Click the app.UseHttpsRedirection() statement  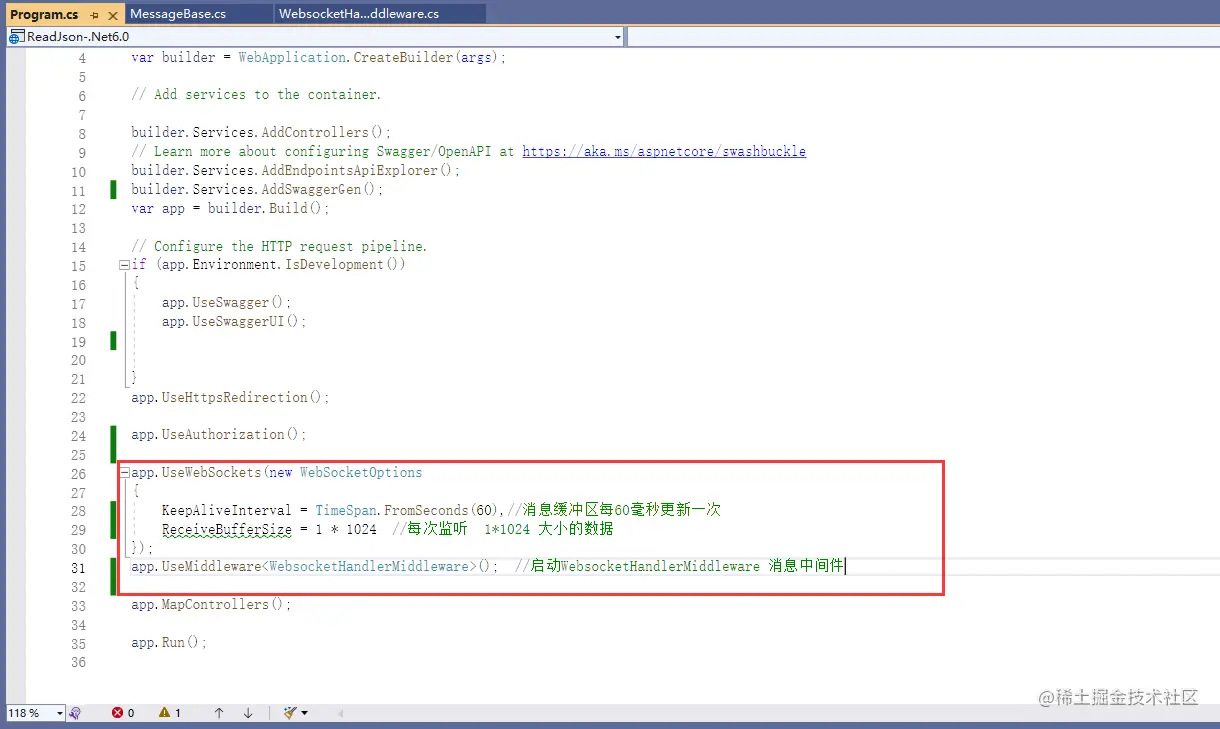click(x=230, y=398)
